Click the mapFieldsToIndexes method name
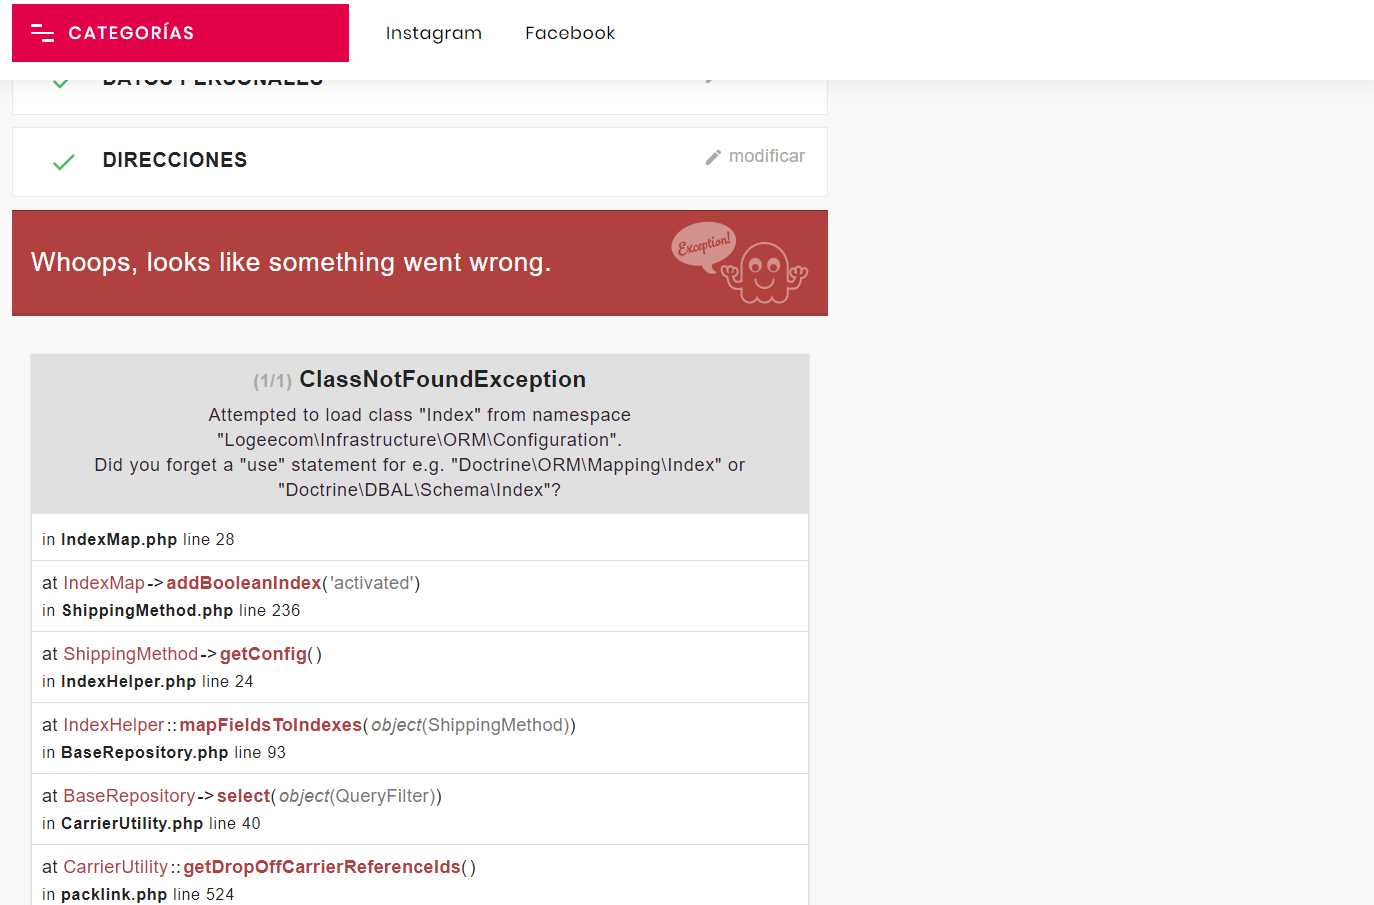Image resolution: width=1374 pixels, height=905 pixels. pos(270,725)
